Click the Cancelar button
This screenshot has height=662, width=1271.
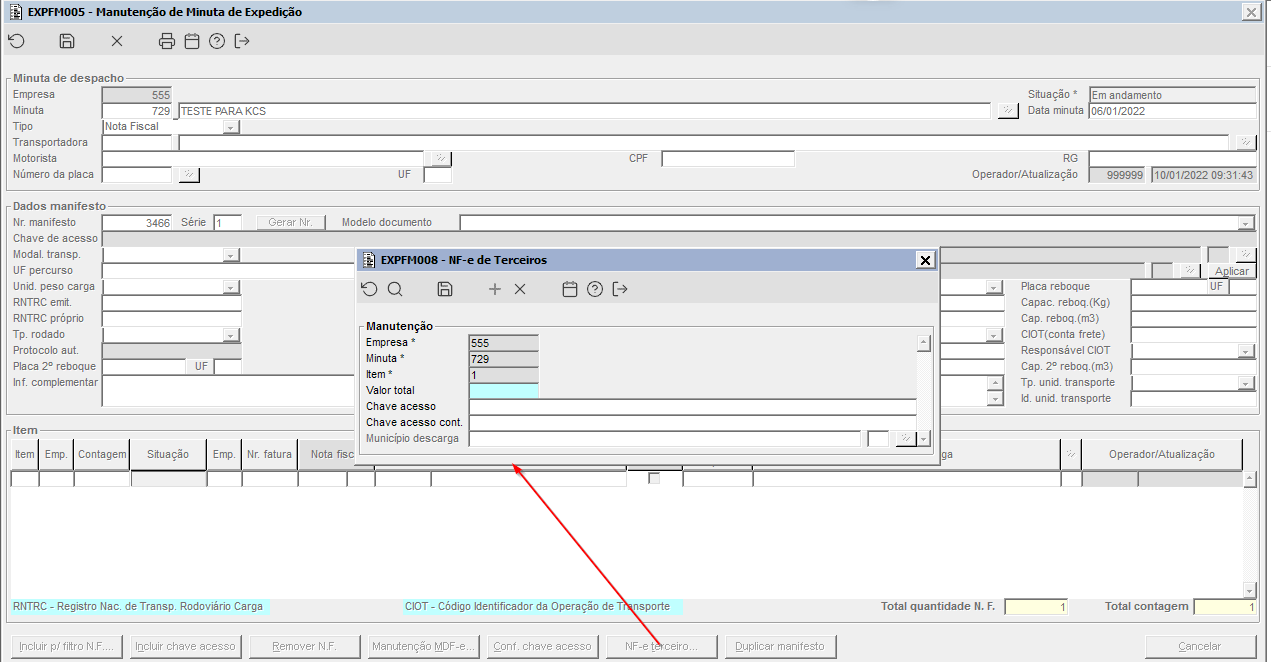coord(1200,646)
